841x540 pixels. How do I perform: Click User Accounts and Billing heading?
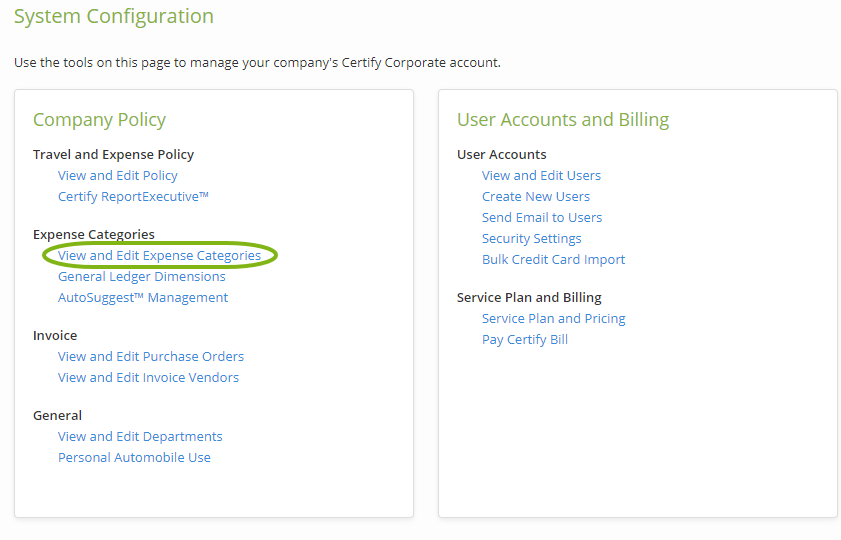point(562,120)
